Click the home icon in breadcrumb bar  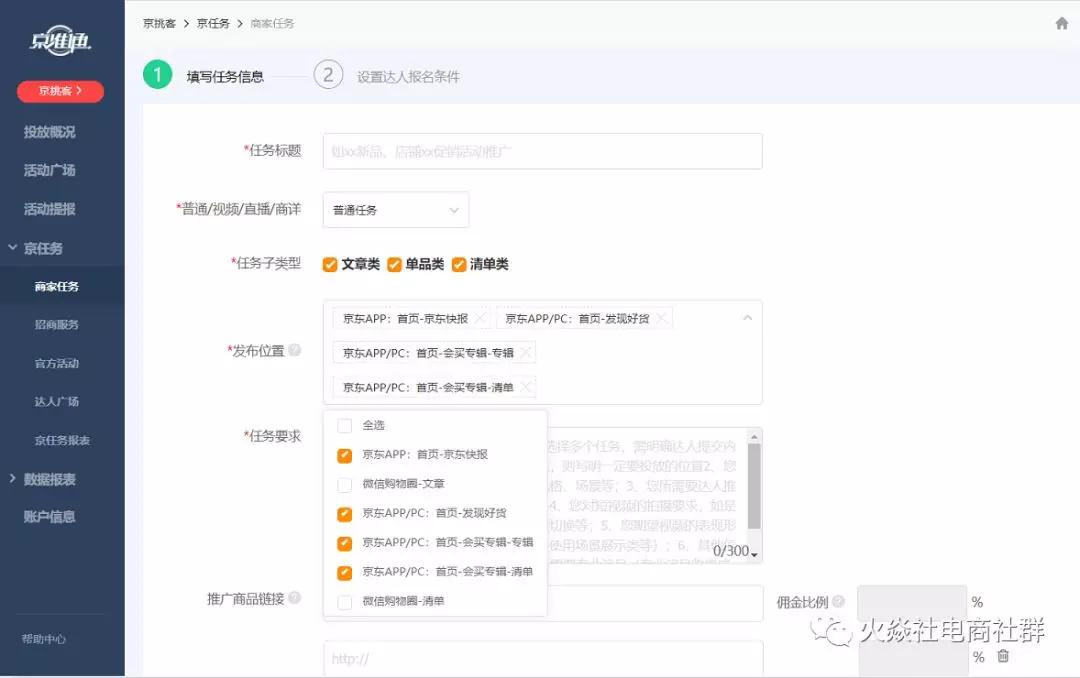point(1061,23)
